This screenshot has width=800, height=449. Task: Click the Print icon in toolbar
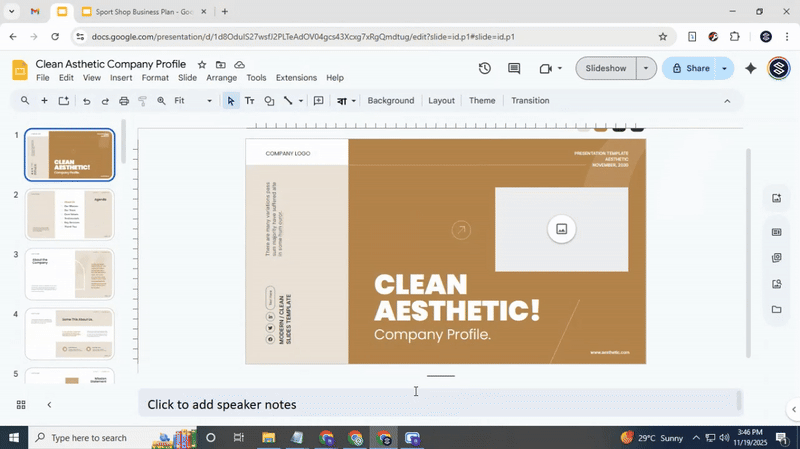(x=124, y=101)
